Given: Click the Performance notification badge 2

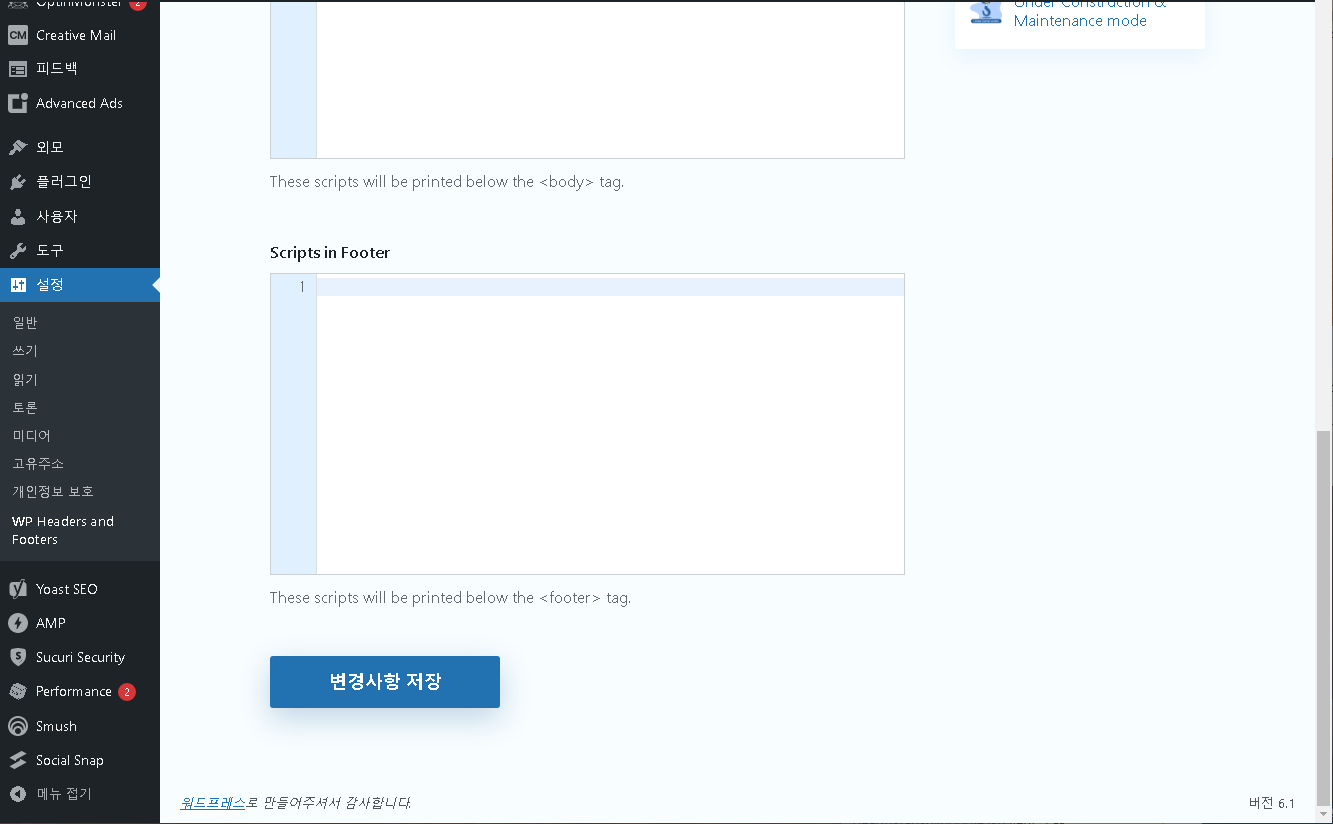Looking at the screenshot, I should 126,692.
